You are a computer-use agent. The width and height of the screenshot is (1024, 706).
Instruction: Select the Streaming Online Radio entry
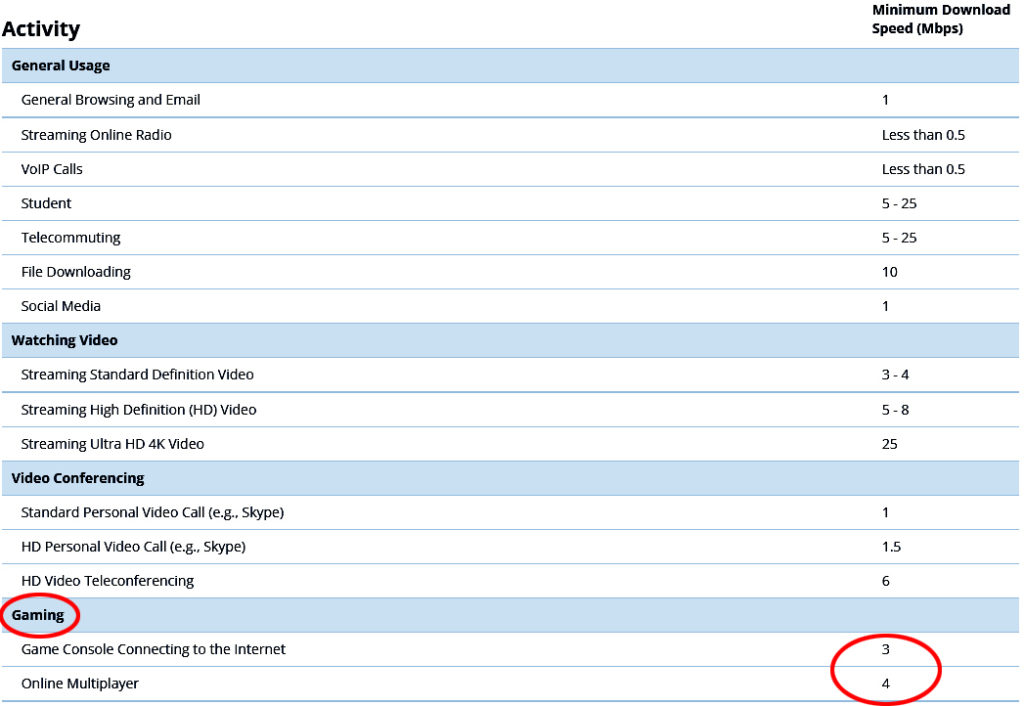click(96, 135)
